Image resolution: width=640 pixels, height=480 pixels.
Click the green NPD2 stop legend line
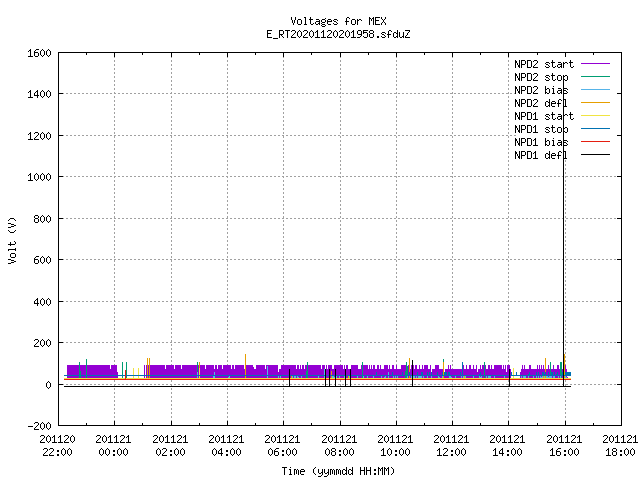click(596, 77)
